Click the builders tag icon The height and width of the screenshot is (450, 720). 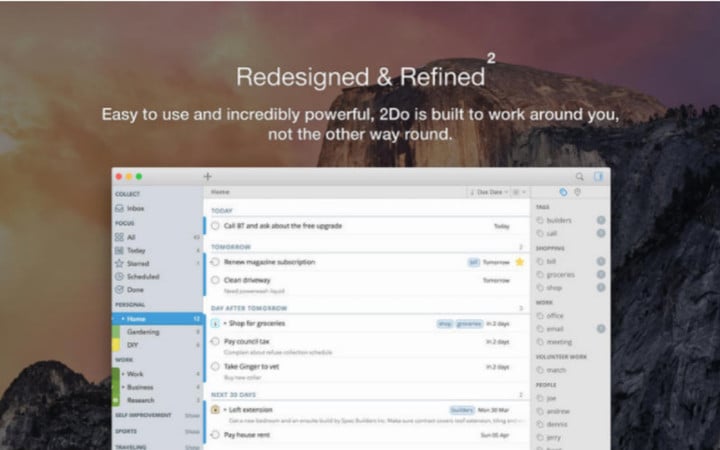pyautogui.click(x=540, y=220)
